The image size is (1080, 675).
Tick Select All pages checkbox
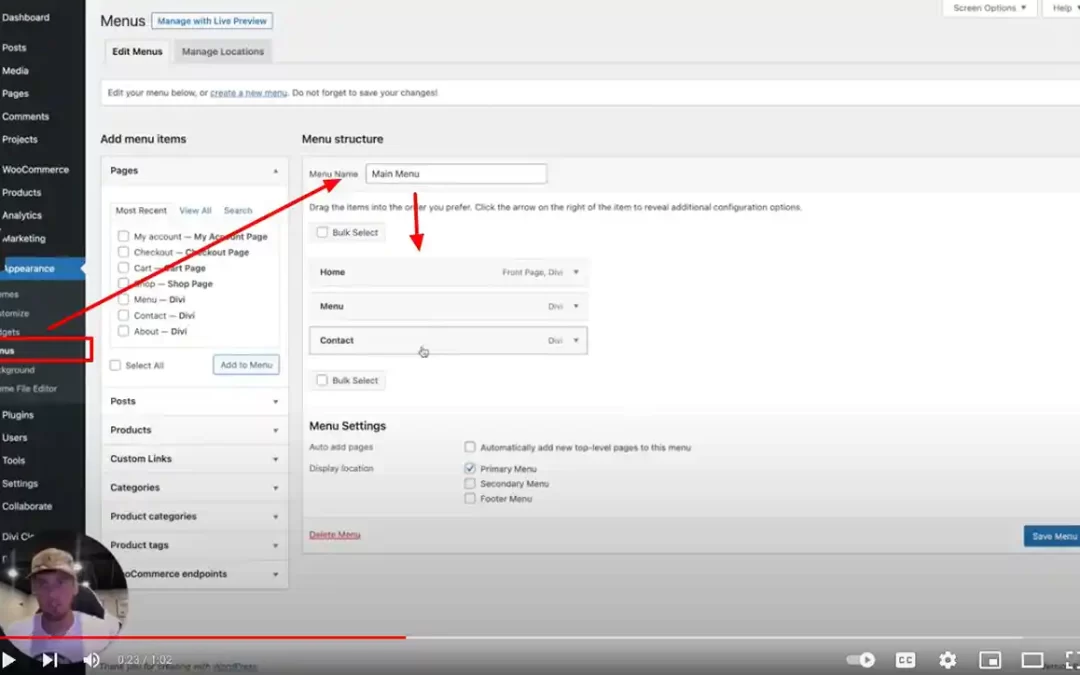[115, 365]
